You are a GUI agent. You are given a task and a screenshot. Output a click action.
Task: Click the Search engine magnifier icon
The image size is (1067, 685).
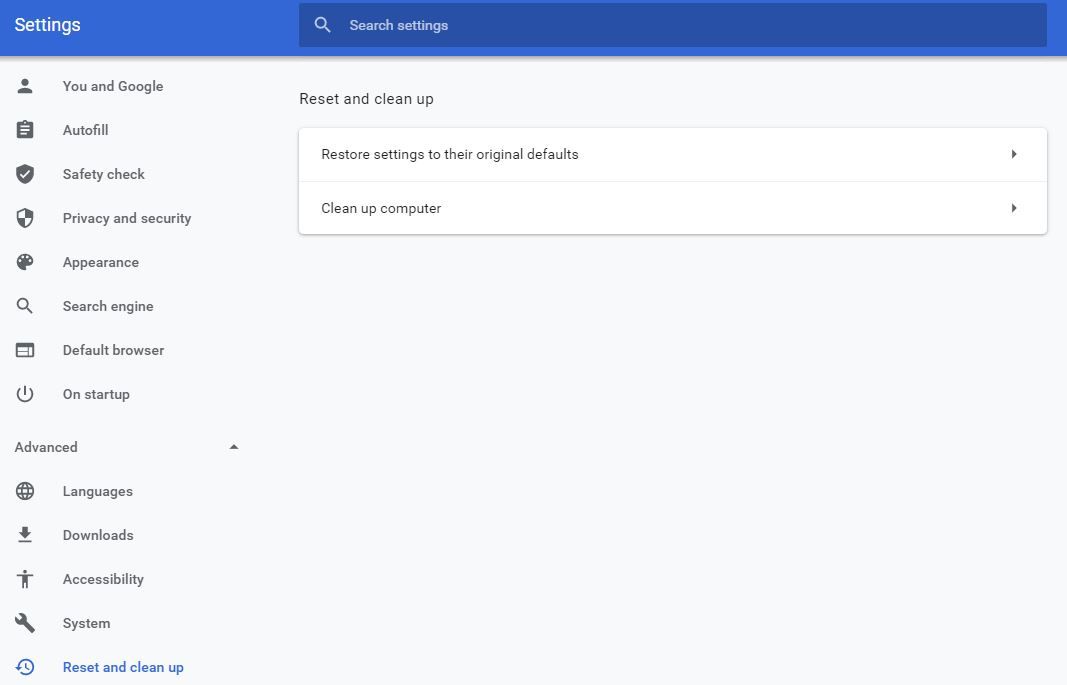click(x=25, y=306)
